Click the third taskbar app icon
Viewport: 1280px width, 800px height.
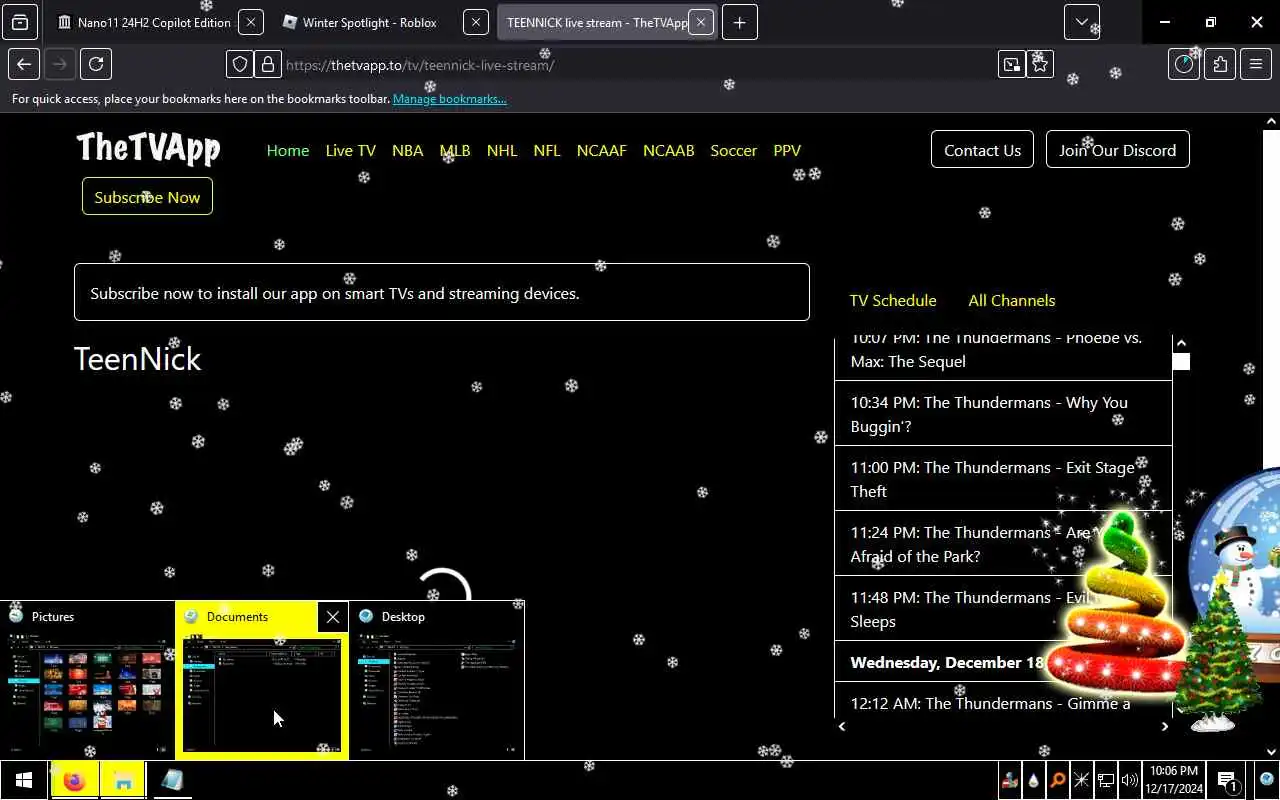click(x=172, y=780)
